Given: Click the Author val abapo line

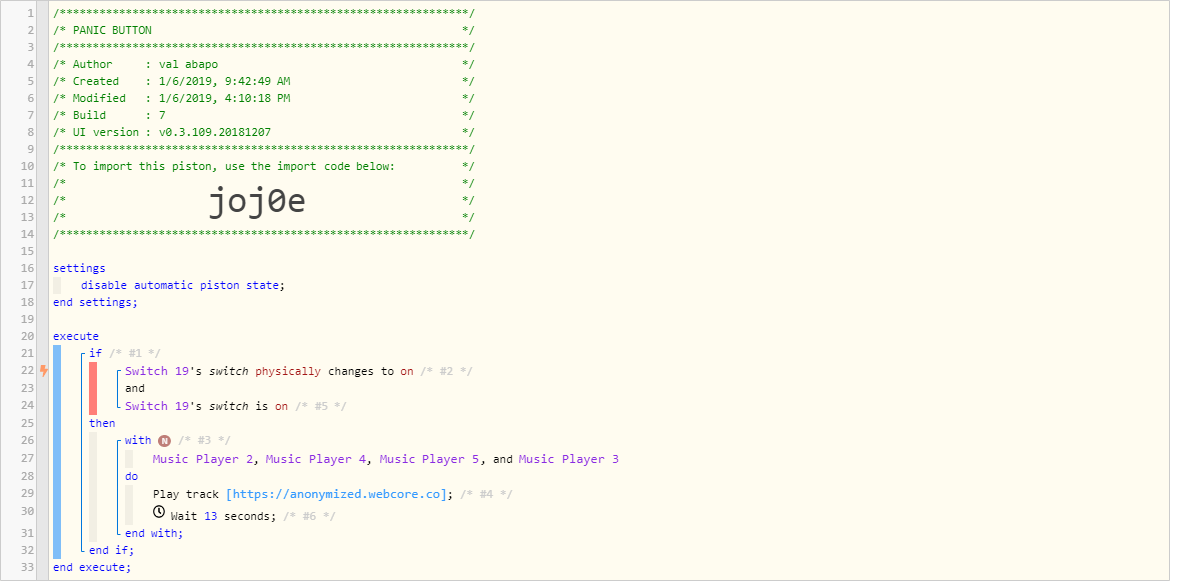Looking at the screenshot, I should click(x=264, y=64).
